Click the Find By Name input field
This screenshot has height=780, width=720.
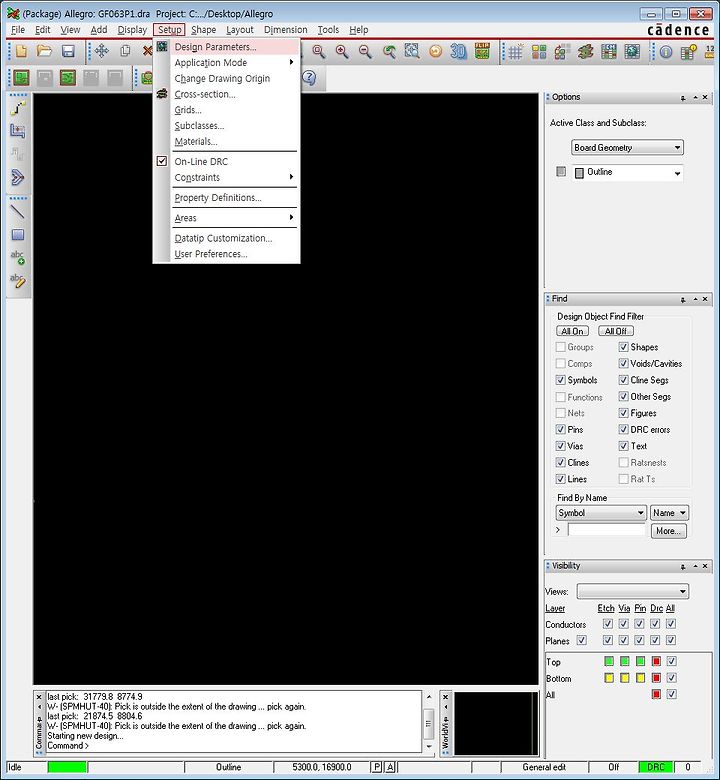click(606, 530)
